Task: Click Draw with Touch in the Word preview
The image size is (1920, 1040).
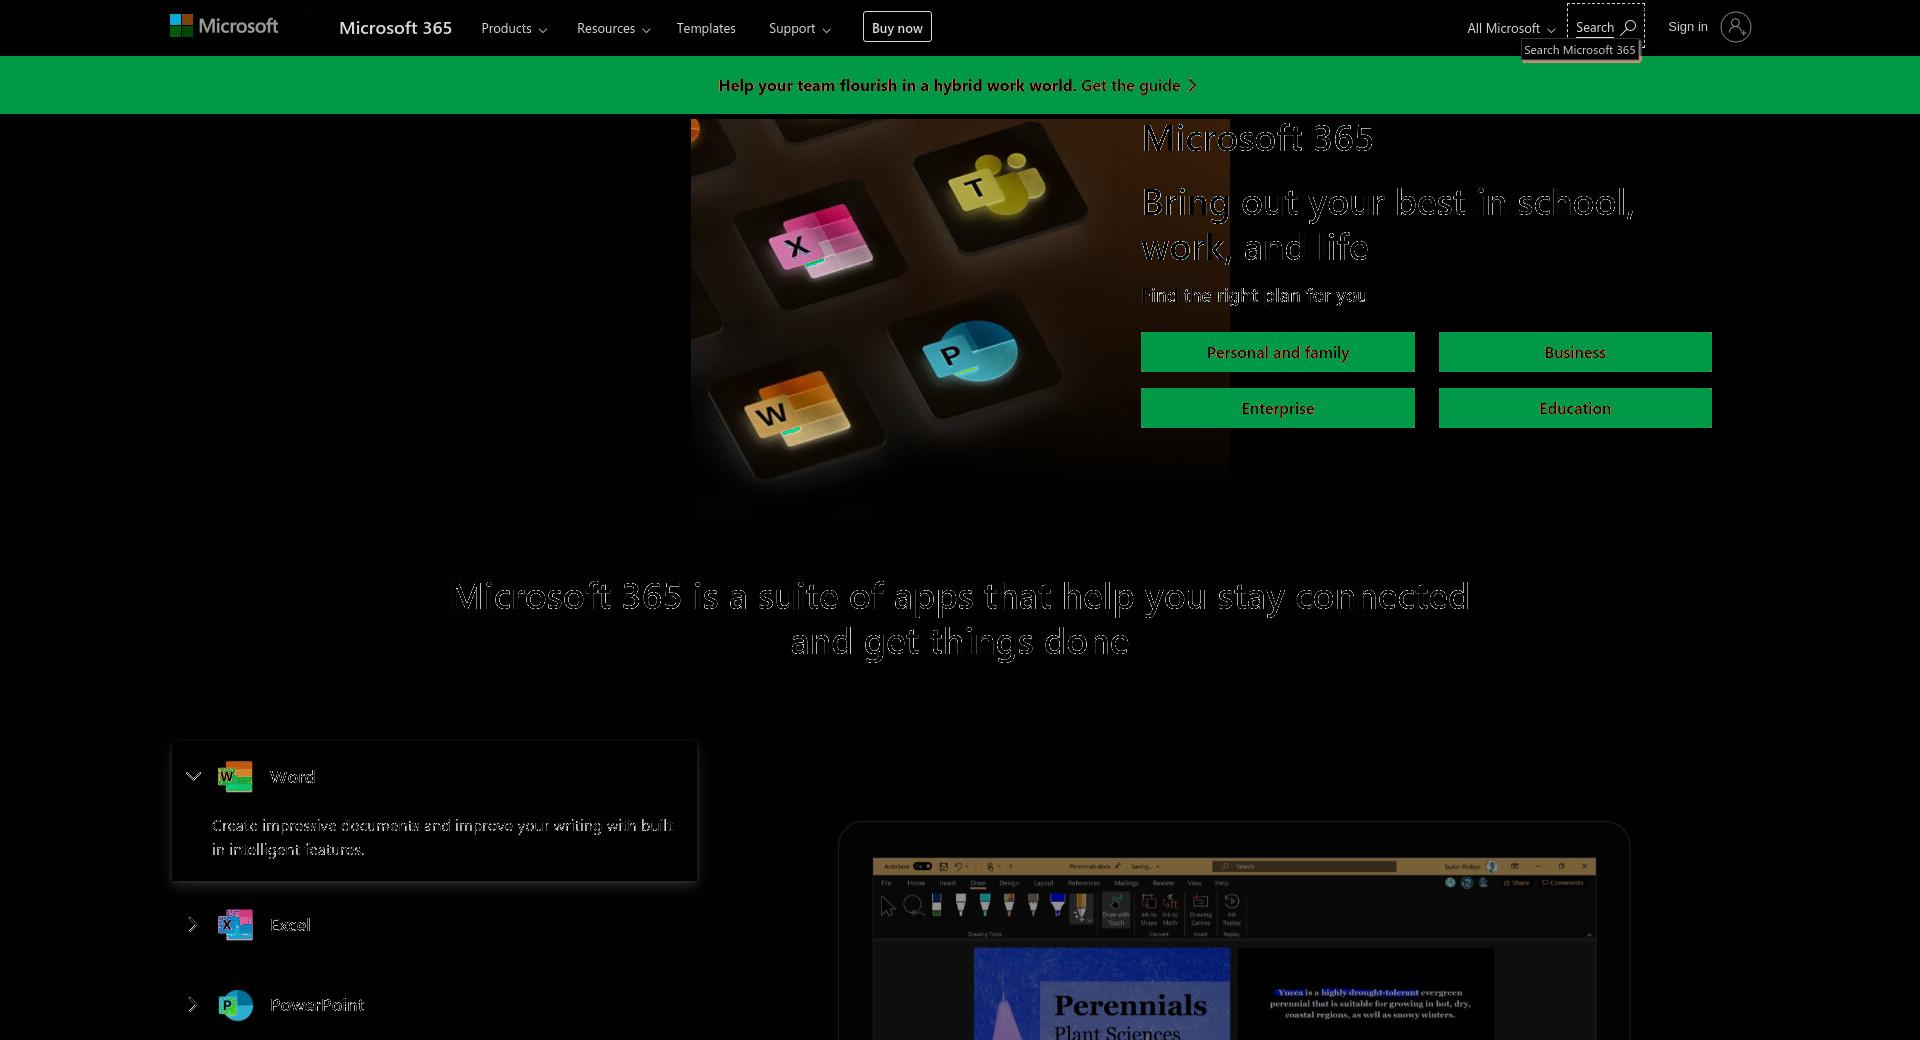Action: coord(1116,911)
